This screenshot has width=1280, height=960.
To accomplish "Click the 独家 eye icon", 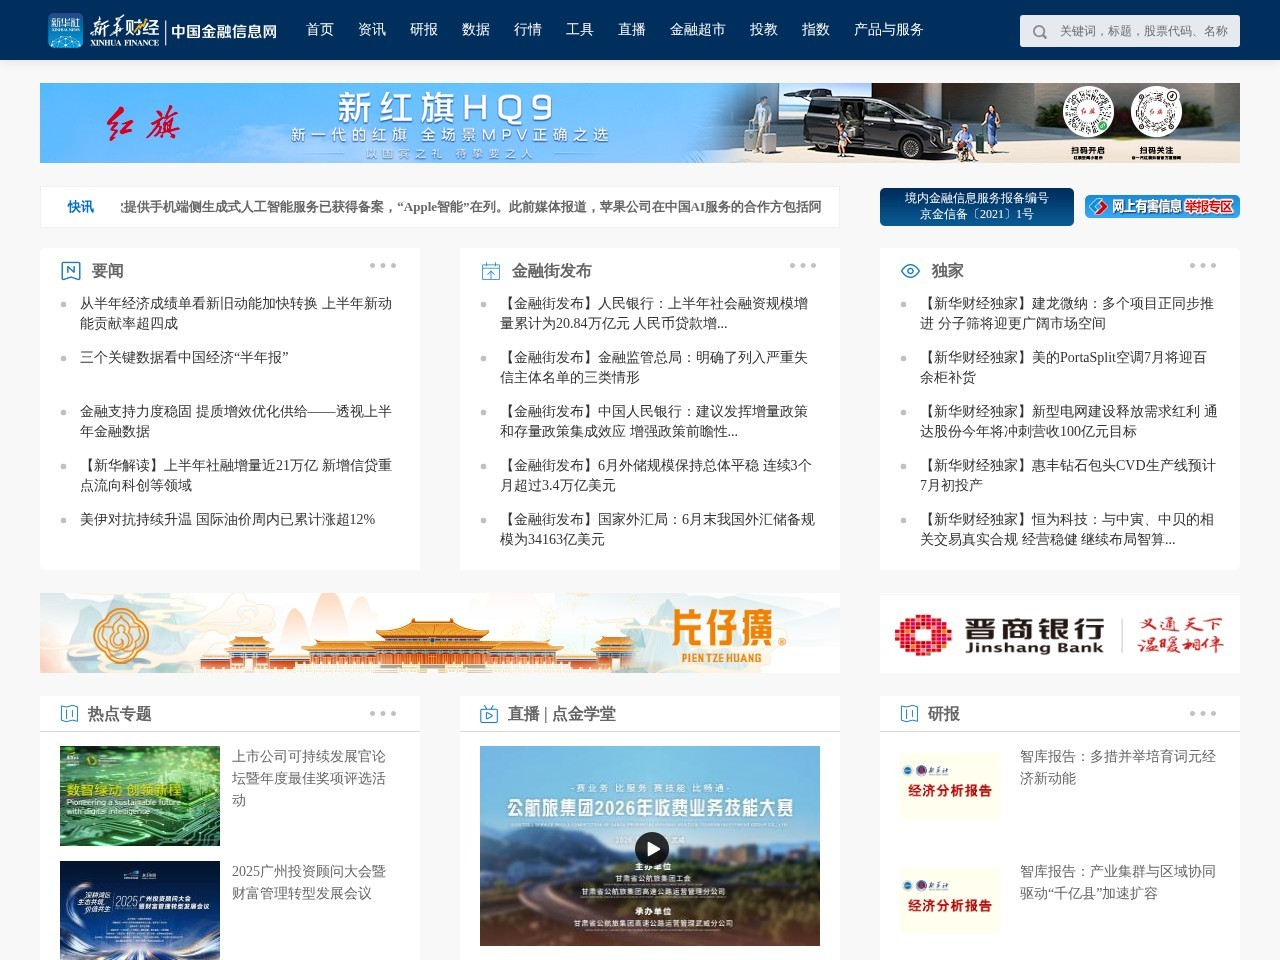I will click(910, 271).
